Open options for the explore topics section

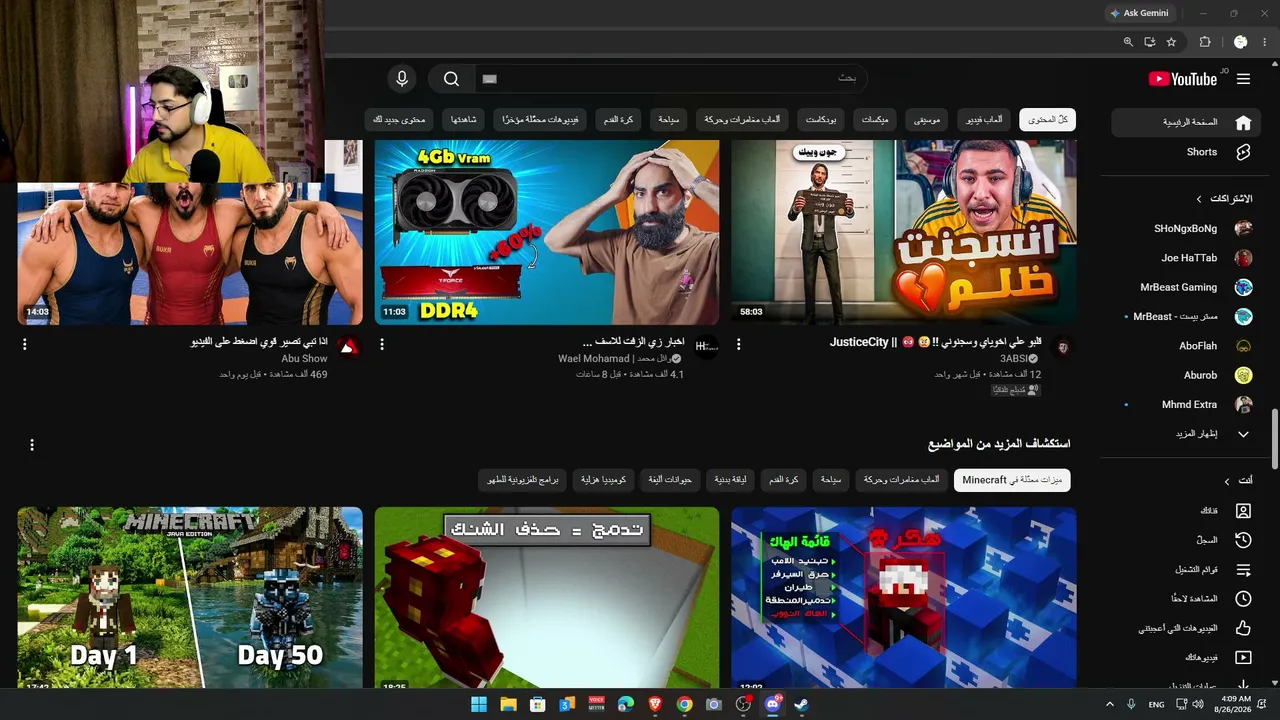coord(32,444)
